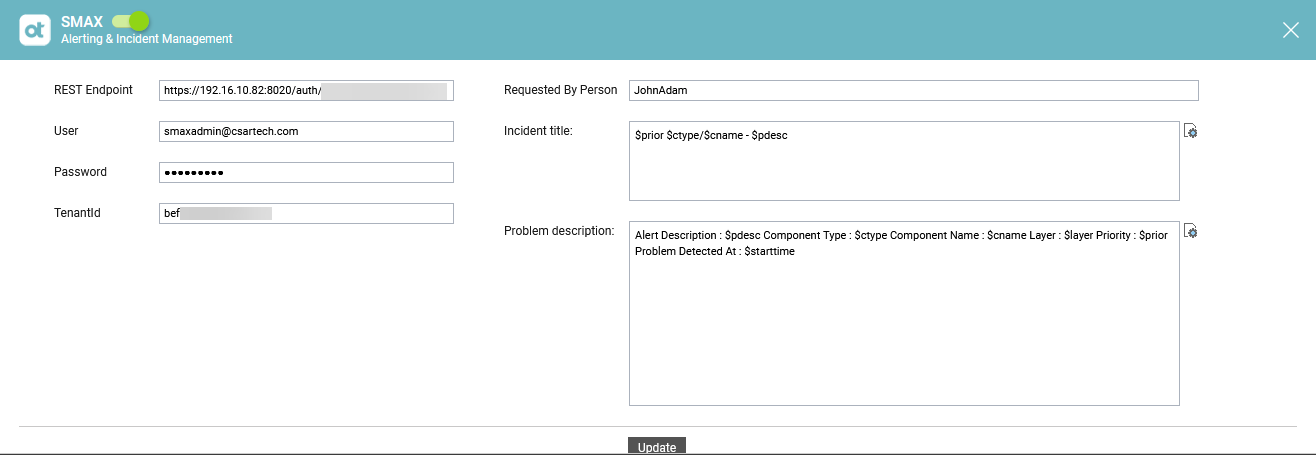Click the REST Endpoint label
This screenshot has width=1316, height=455.
click(93, 90)
